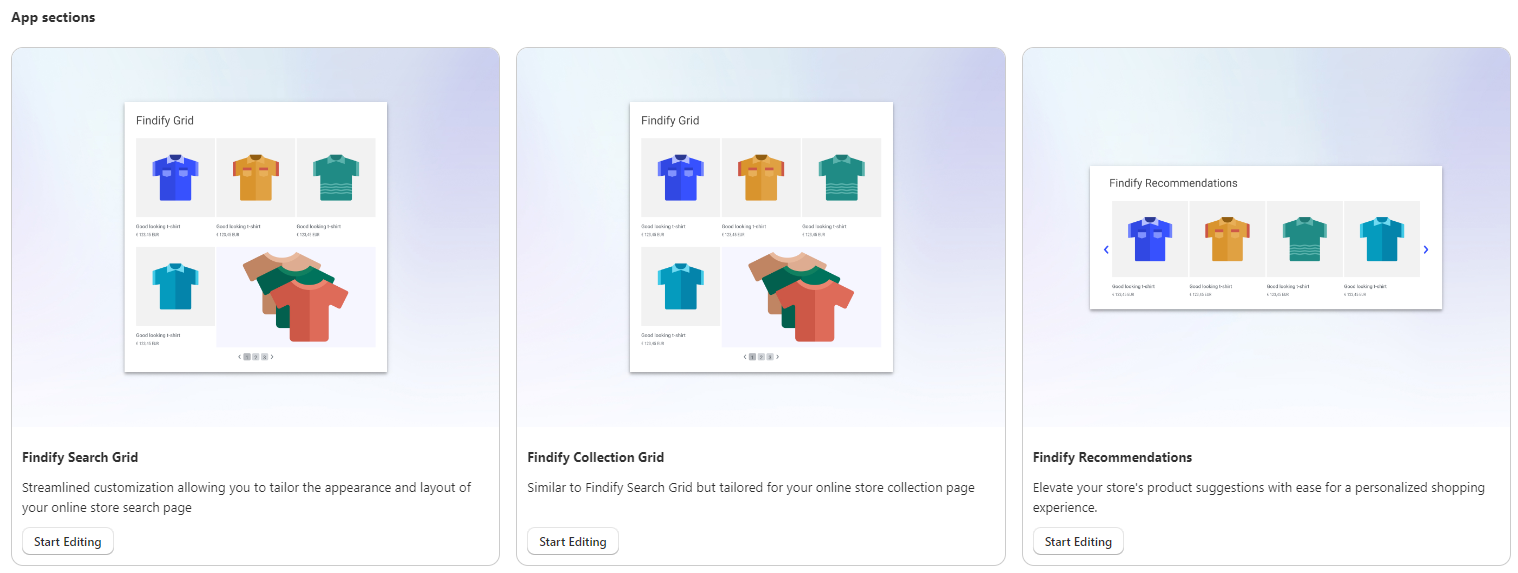The image size is (1518, 573).
Task: Click the orange shirt in Search Grid preview
Action: (x=255, y=178)
